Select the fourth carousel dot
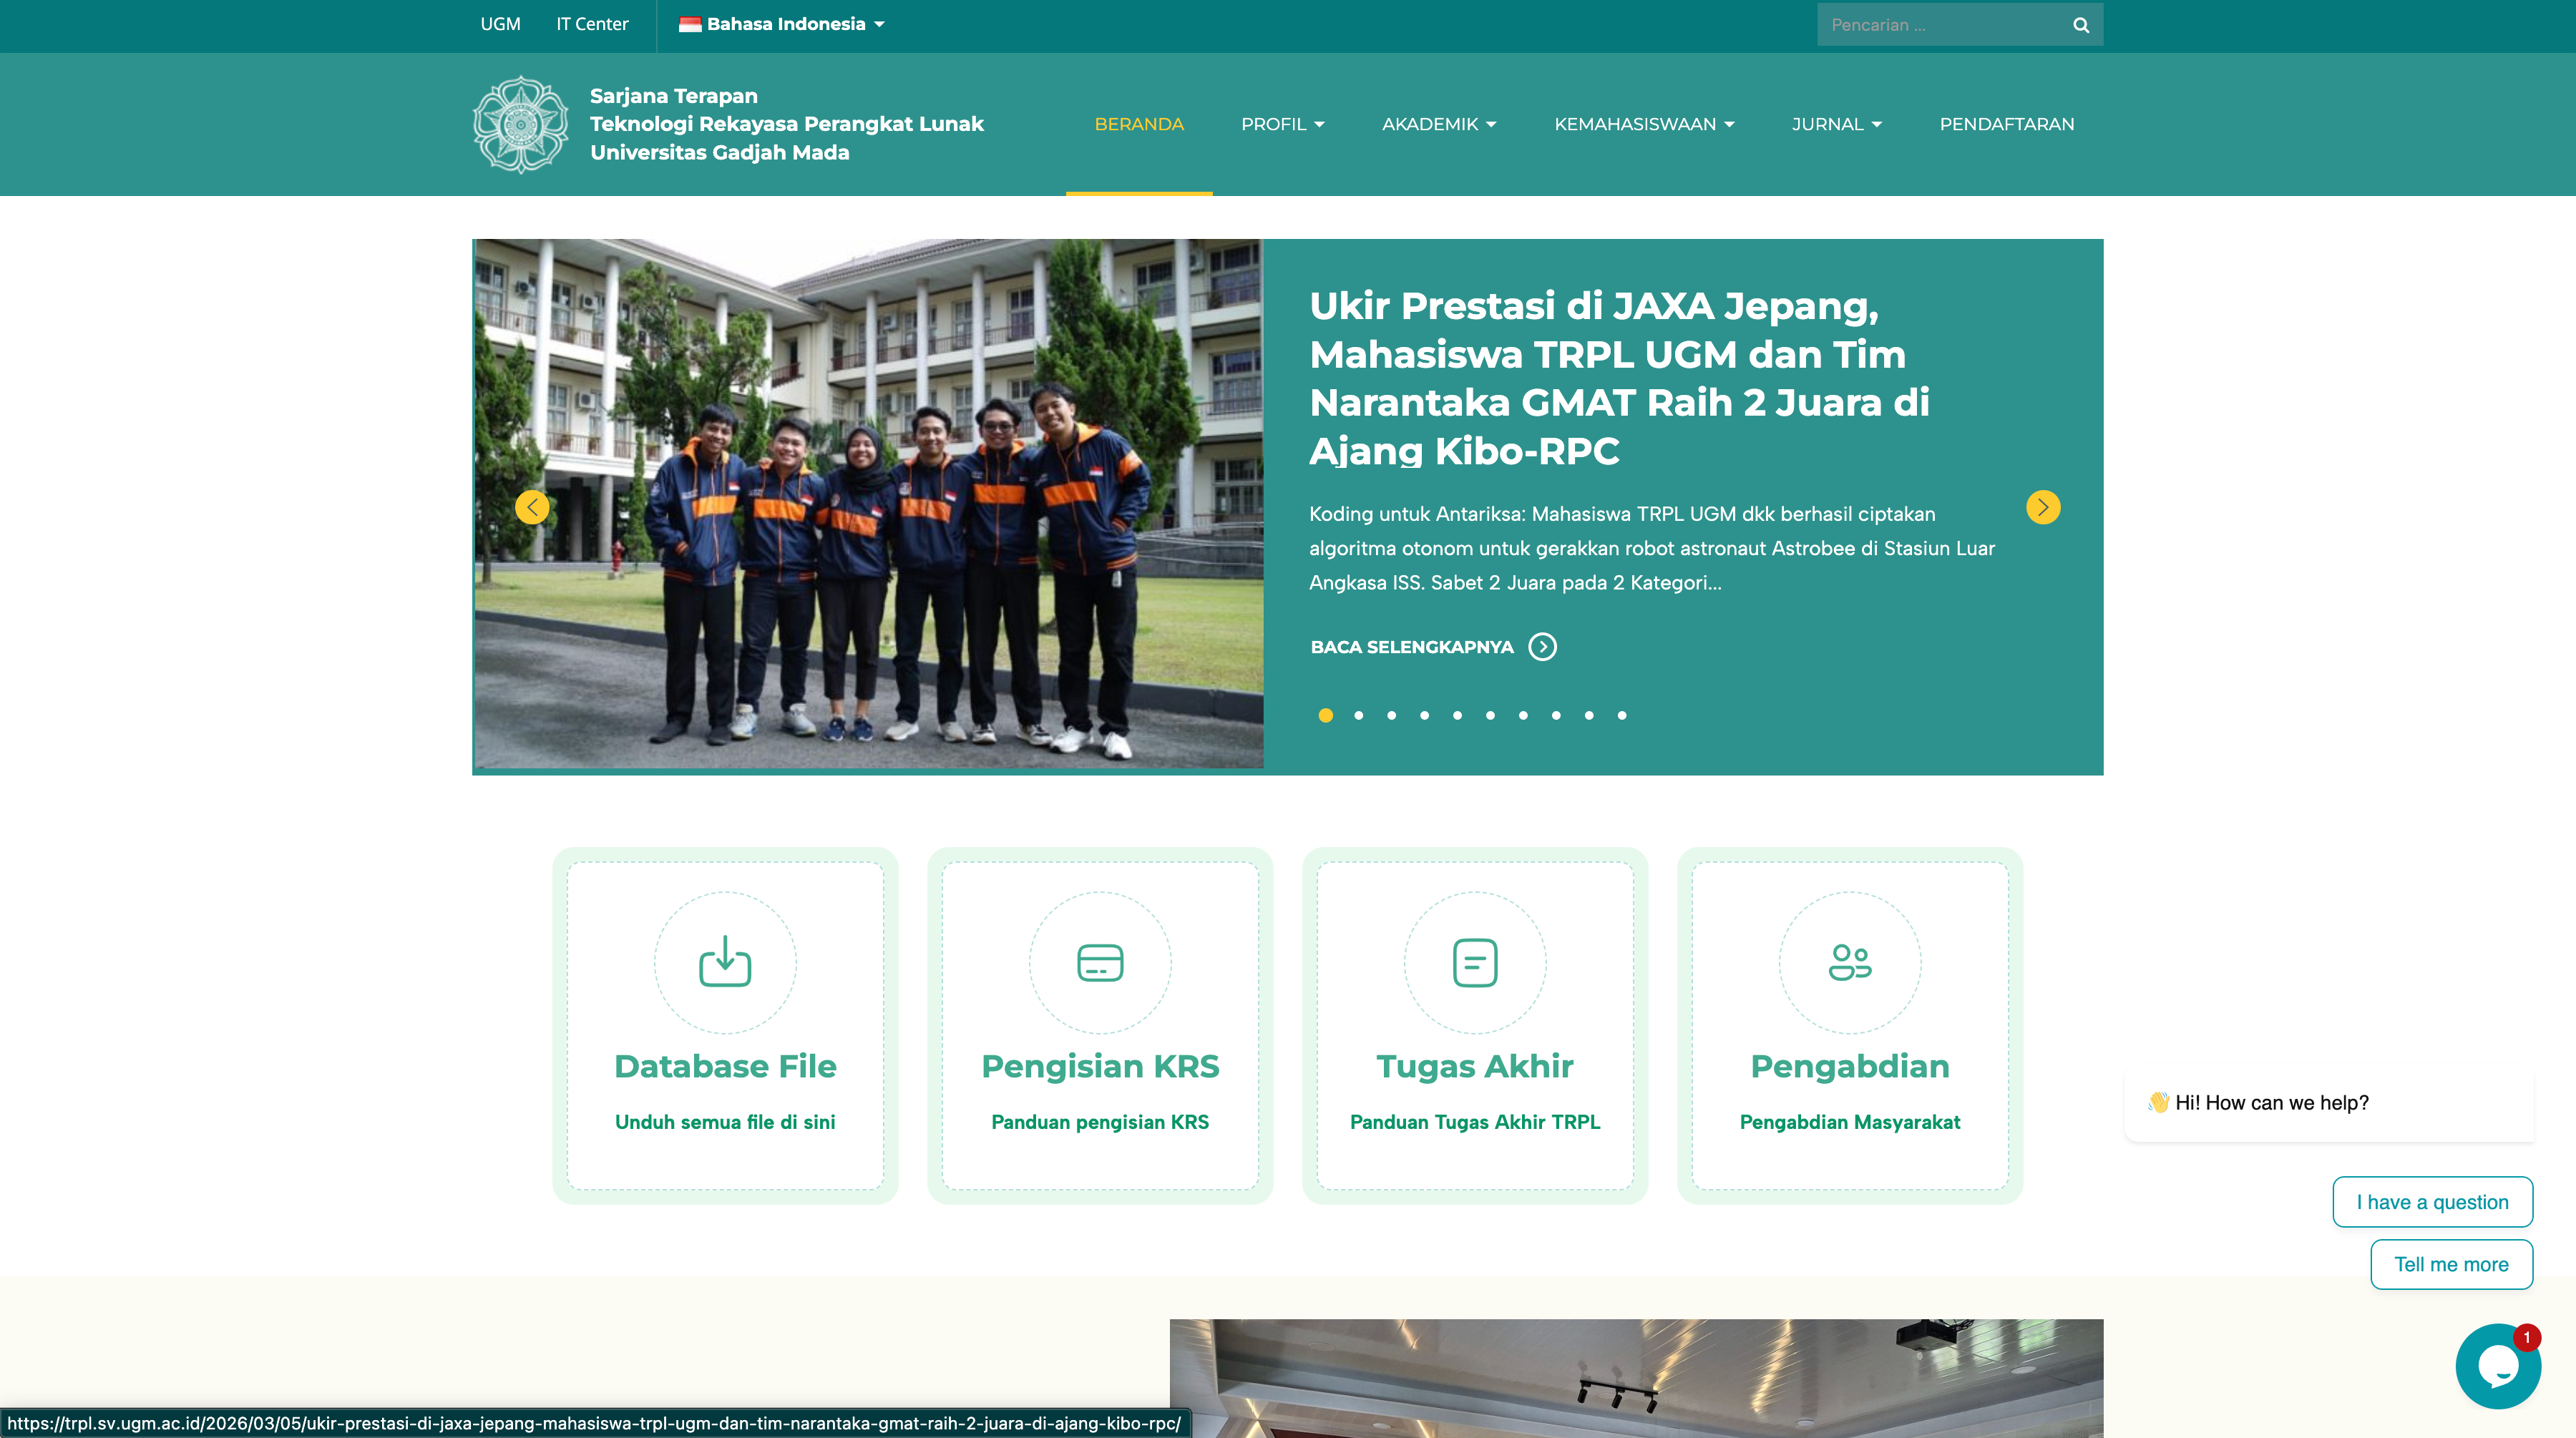Viewport: 2576px width, 1438px height. (x=1425, y=715)
